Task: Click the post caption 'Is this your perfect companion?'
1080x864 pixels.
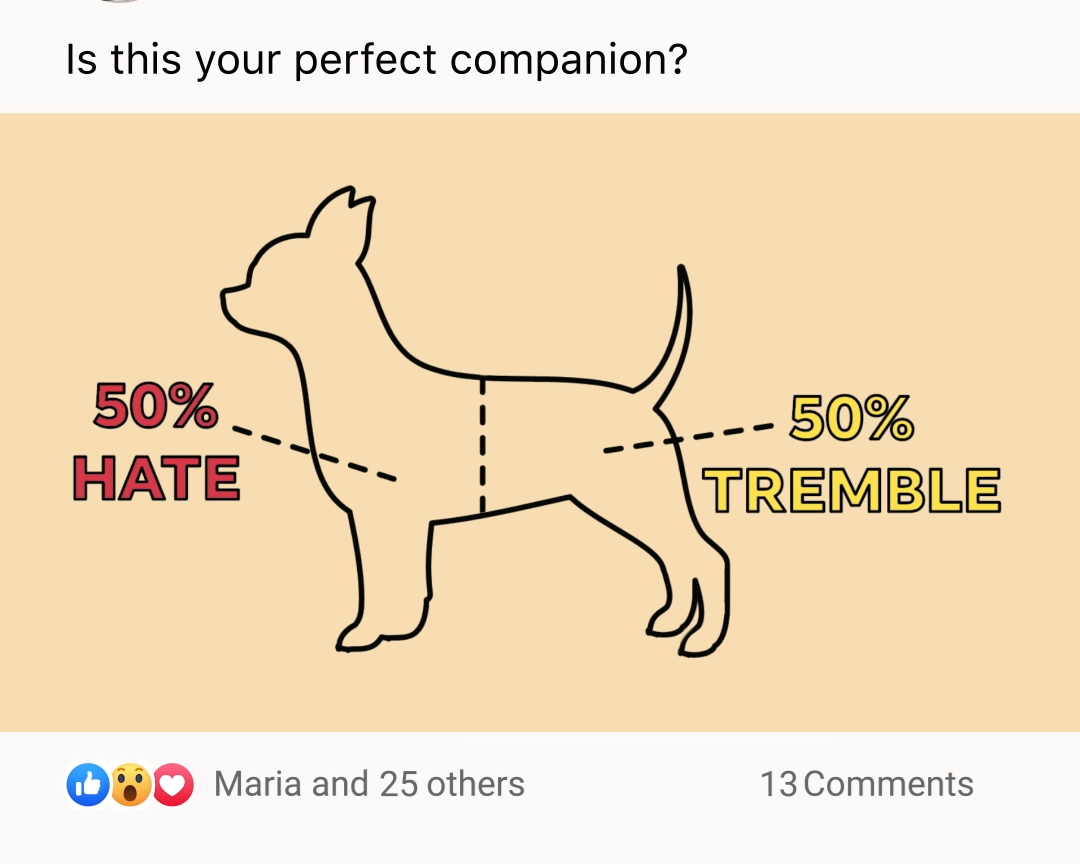Action: coord(376,59)
